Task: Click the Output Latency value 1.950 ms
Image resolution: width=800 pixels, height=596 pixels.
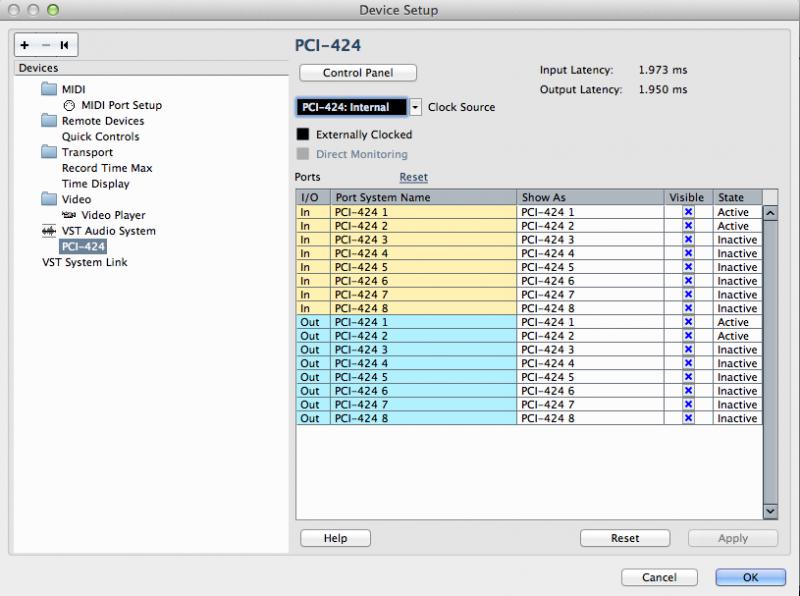Action: click(x=663, y=89)
